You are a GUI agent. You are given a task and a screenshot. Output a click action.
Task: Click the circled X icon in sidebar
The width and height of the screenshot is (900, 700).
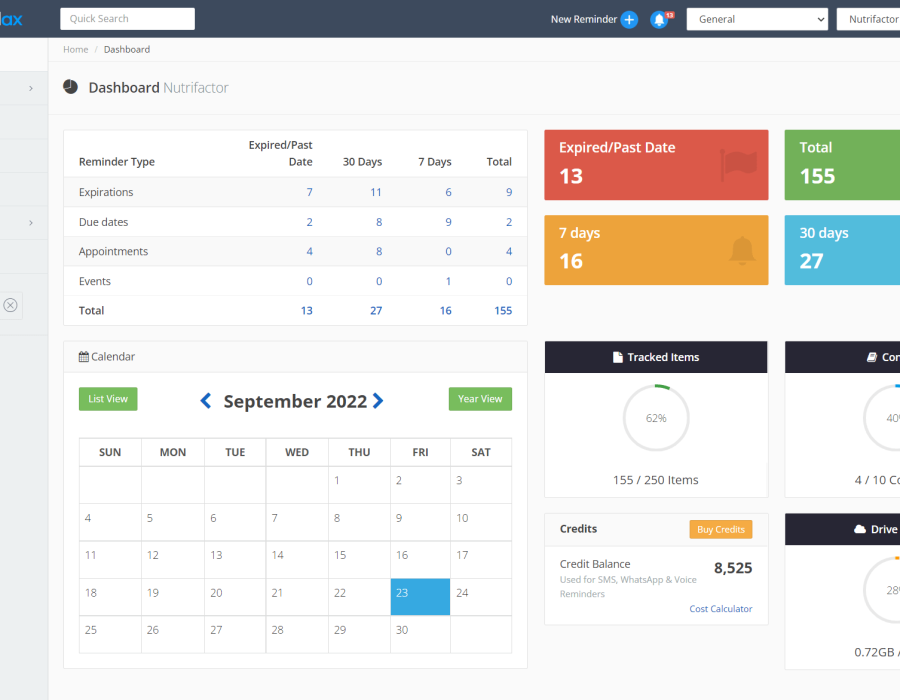[10, 305]
